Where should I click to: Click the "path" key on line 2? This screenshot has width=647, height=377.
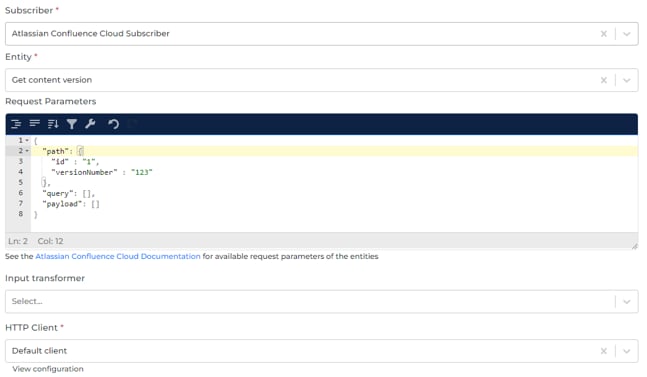55,151
